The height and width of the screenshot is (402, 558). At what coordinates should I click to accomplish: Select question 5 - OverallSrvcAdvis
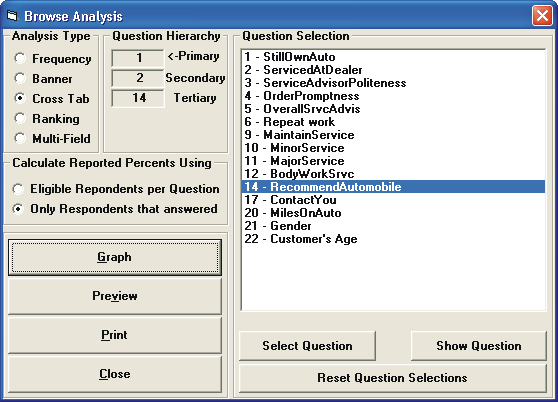(393, 109)
